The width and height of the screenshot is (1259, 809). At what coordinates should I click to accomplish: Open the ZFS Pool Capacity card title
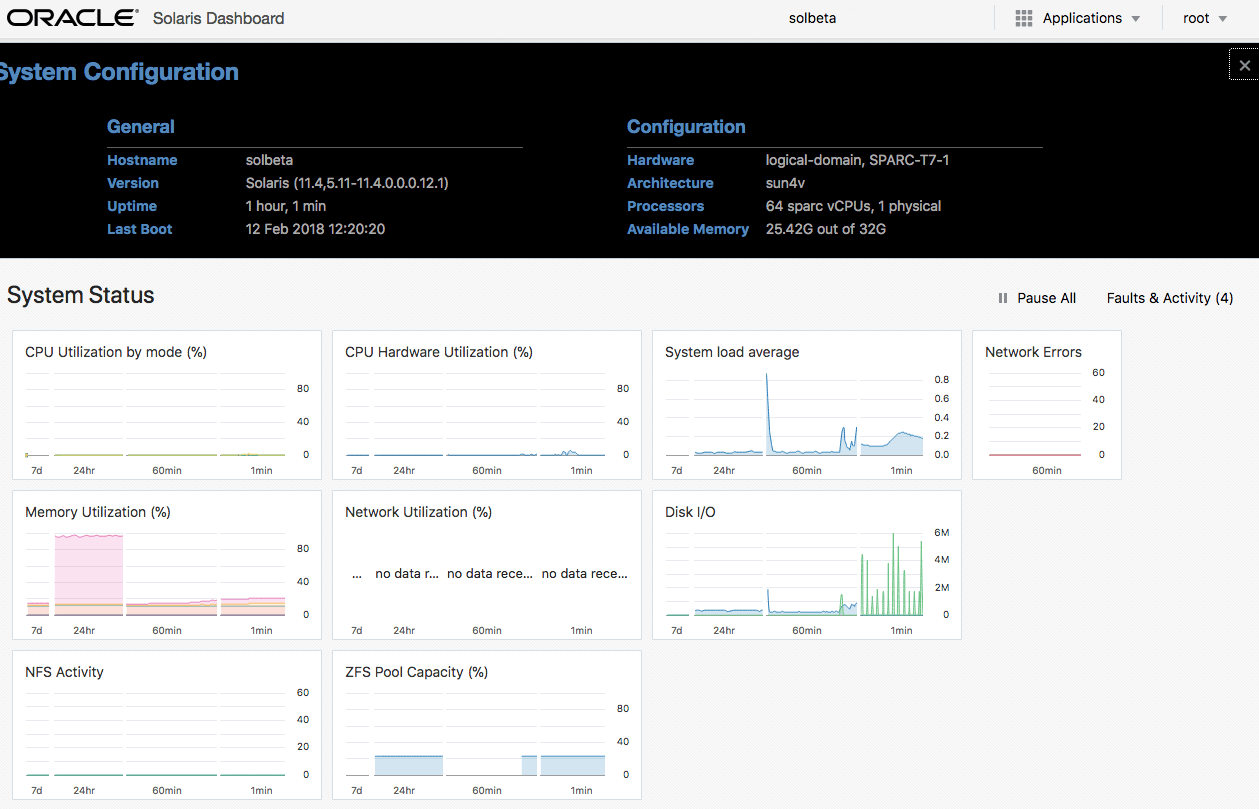416,672
